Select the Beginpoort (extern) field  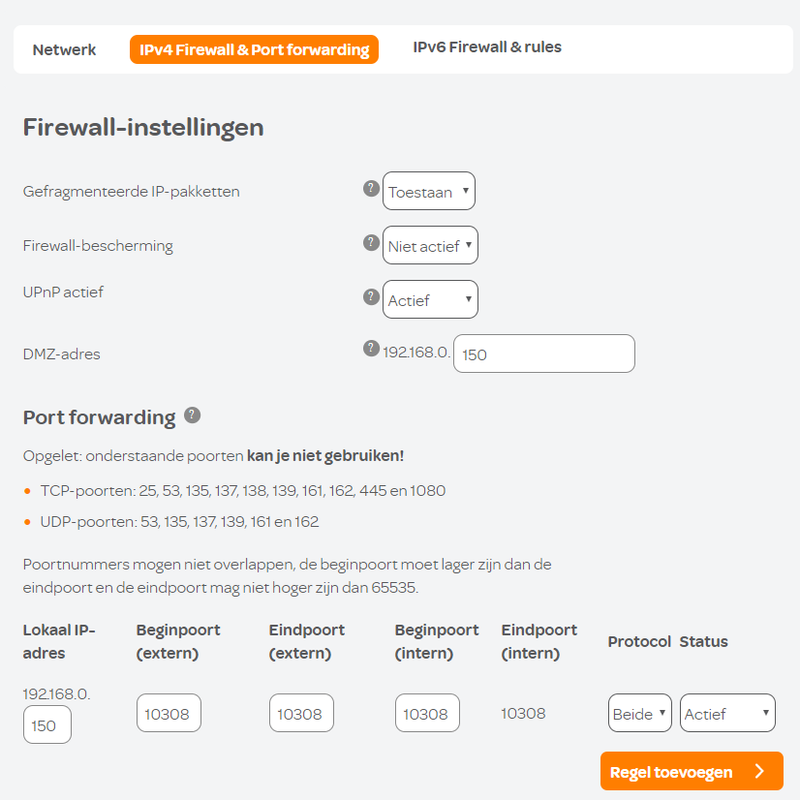click(169, 713)
